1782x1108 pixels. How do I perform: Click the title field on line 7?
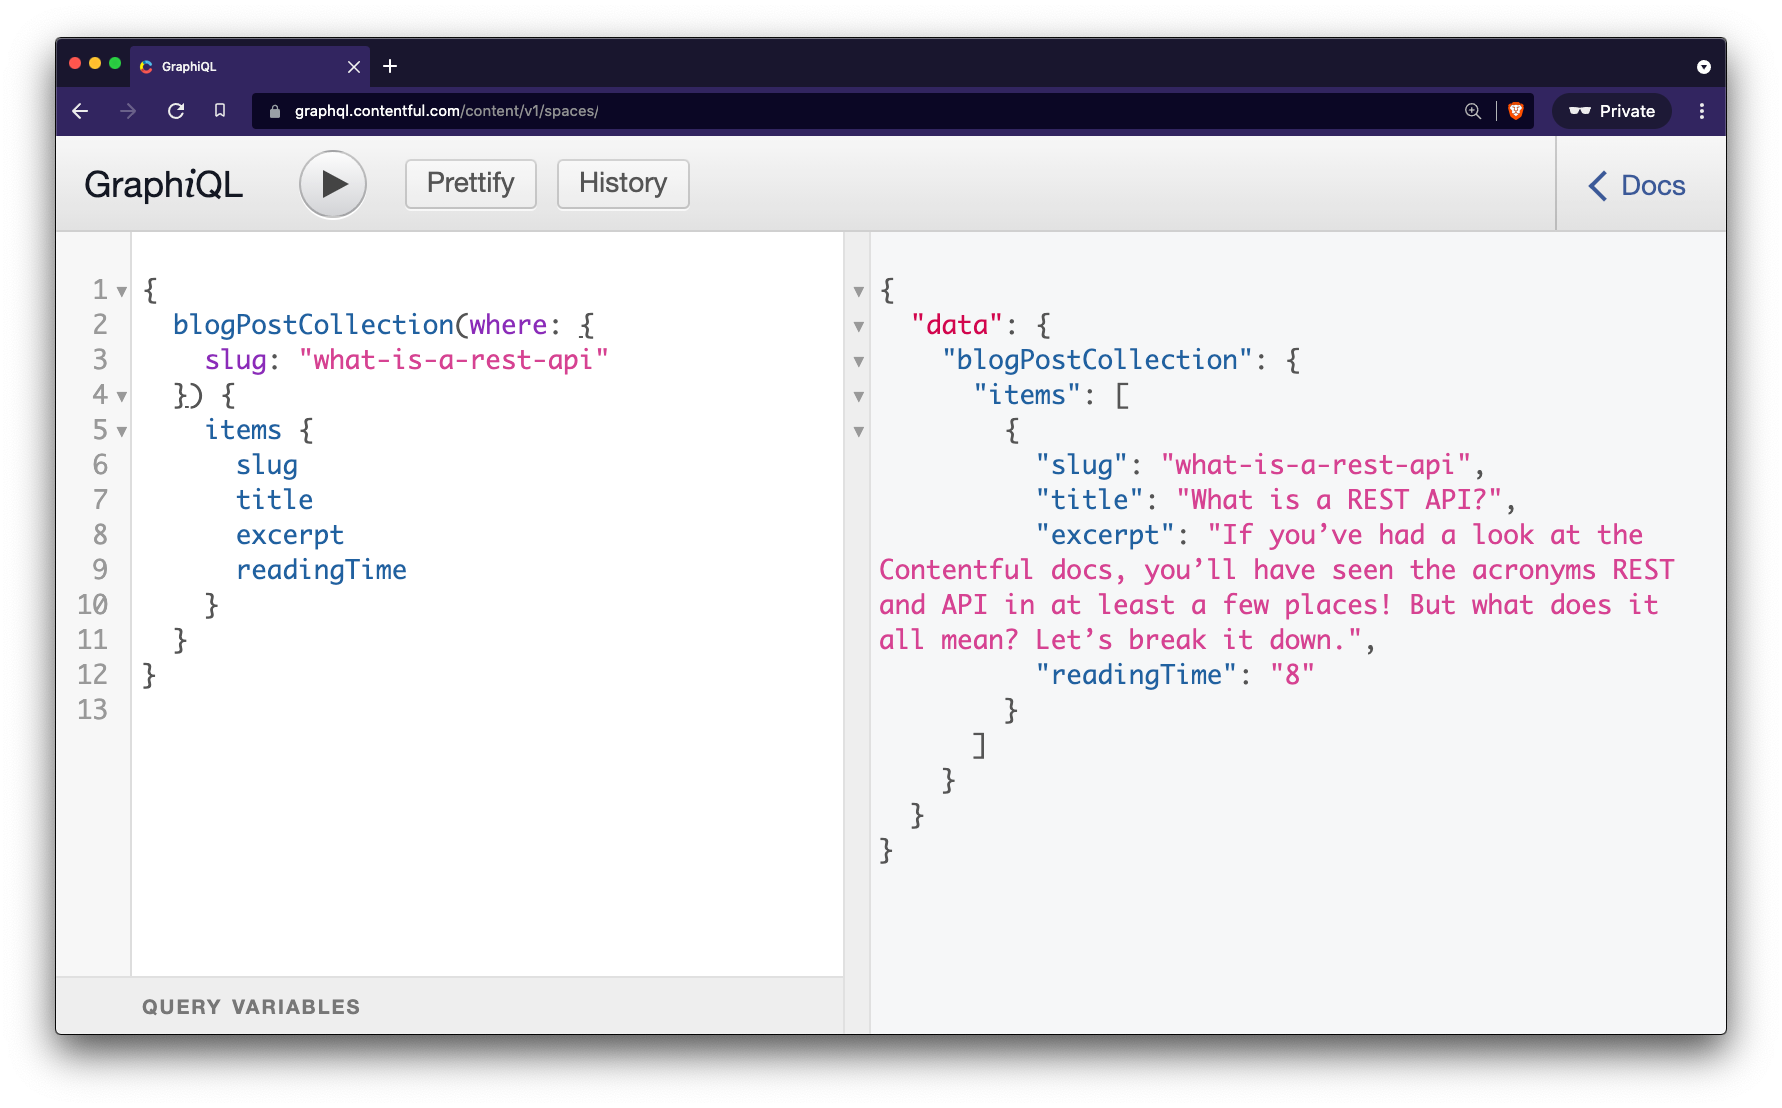275,500
